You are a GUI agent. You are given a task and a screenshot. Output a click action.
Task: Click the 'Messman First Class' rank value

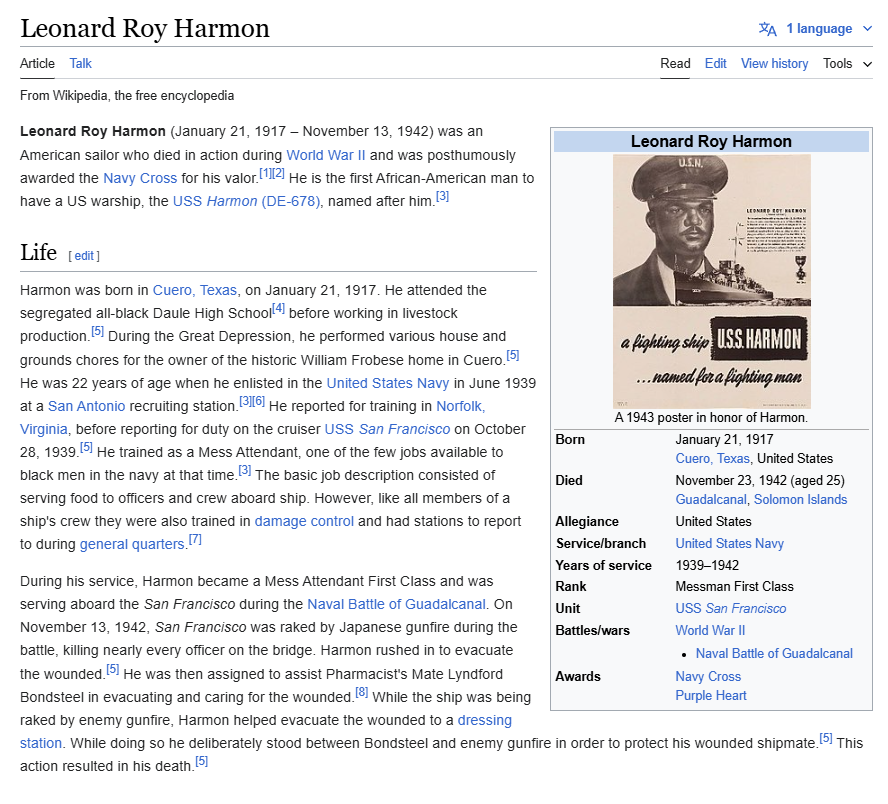[x=735, y=587]
